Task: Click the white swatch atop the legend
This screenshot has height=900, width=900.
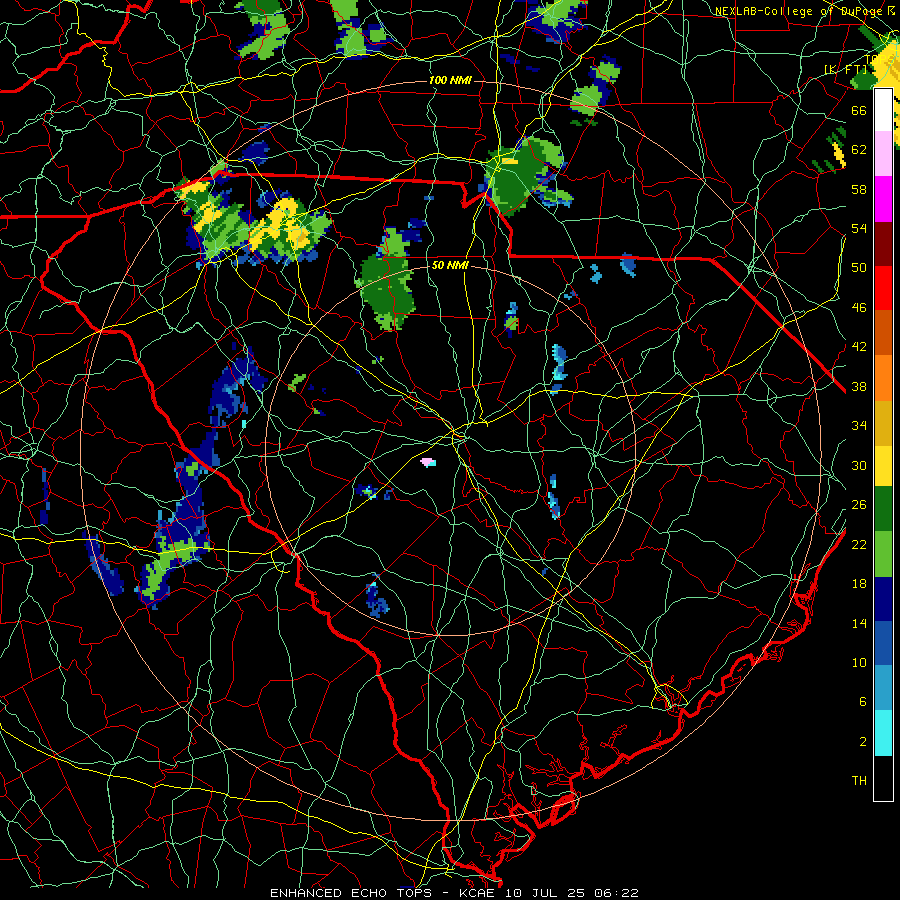Action: click(x=883, y=110)
